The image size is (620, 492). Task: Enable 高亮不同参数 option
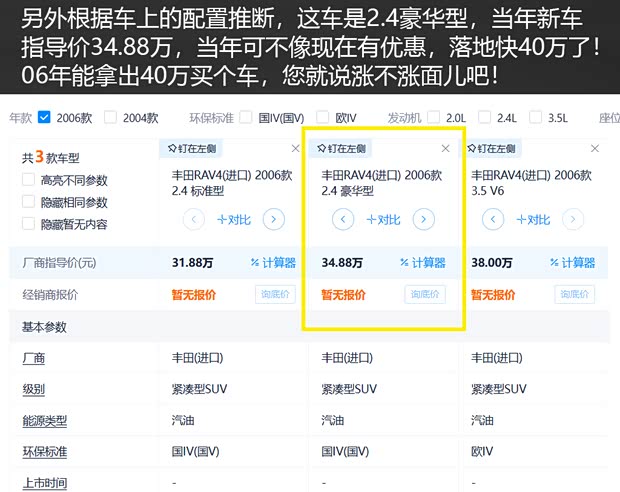point(28,180)
